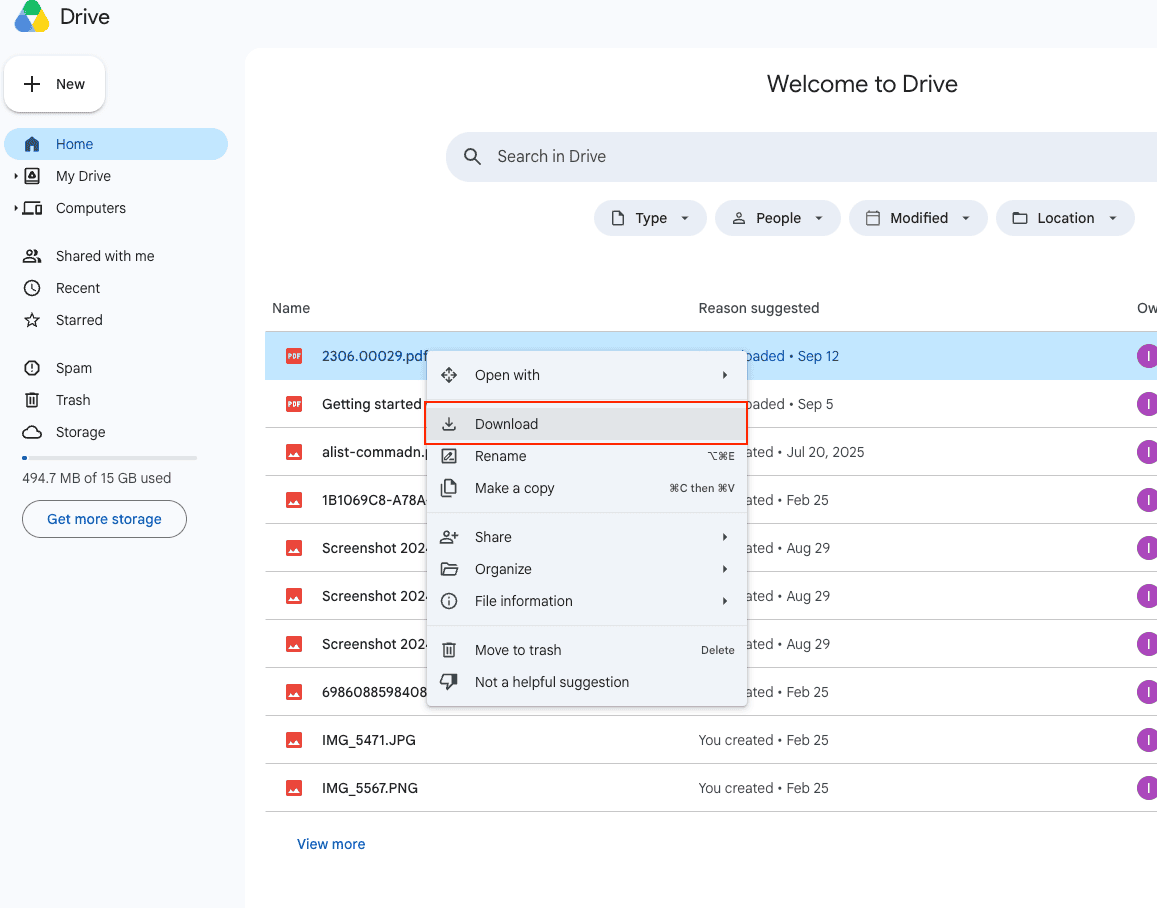Image resolution: width=1157 pixels, height=908 pixels.
Task: Click the image icon of alist-commadn file
Action: pos(294,451)
